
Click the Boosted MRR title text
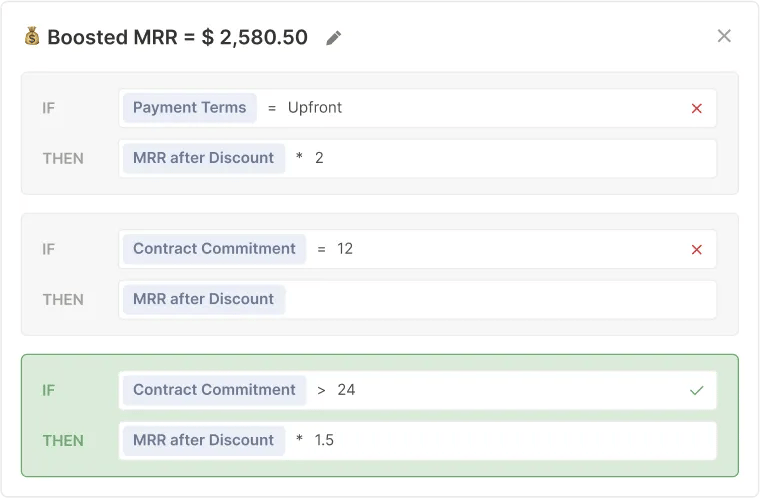[x=177, y=37]
